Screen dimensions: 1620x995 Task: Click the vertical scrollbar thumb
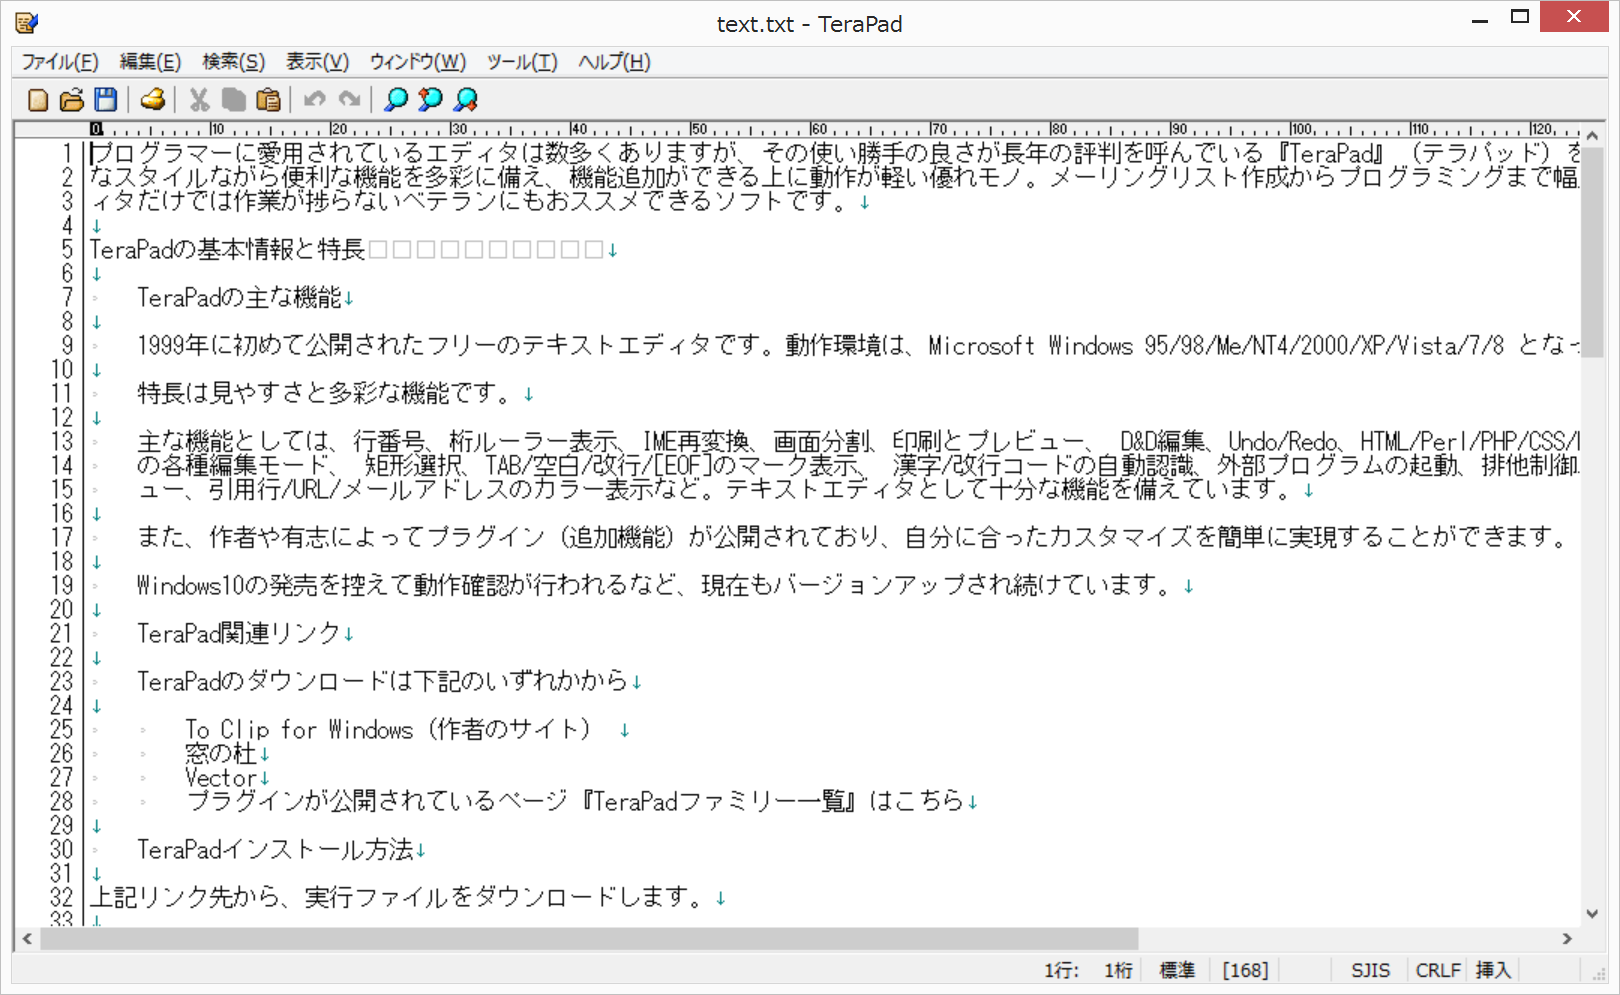1592,251
